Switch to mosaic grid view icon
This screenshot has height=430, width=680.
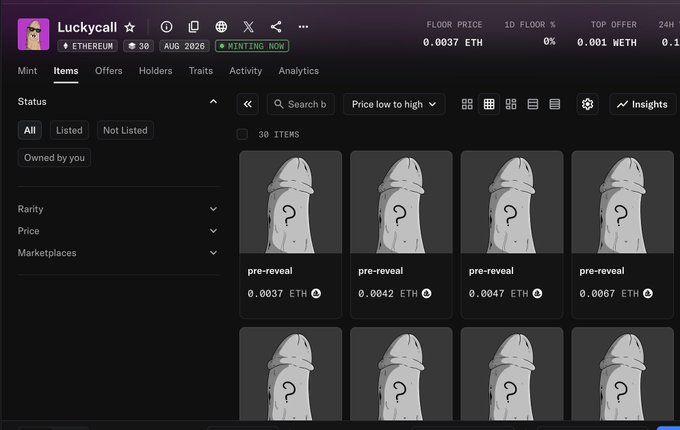click(x=511, y=104)
